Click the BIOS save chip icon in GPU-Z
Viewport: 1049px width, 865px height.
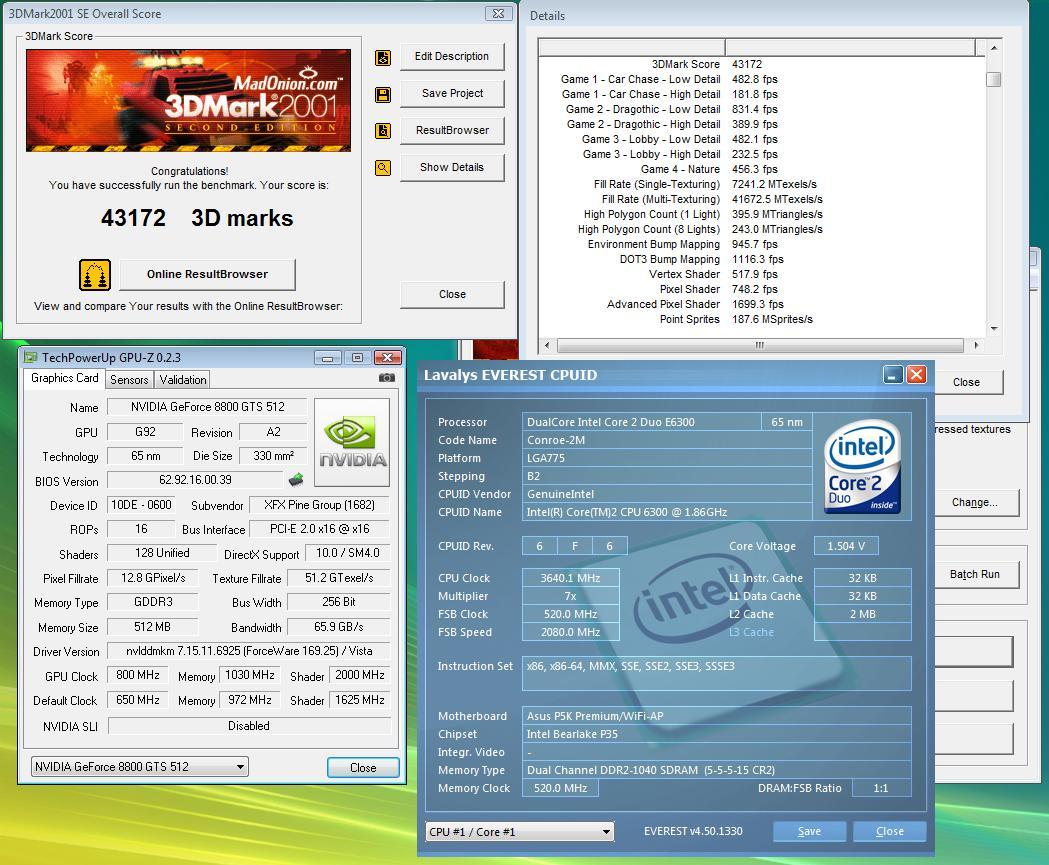click(x=296, y=480)
